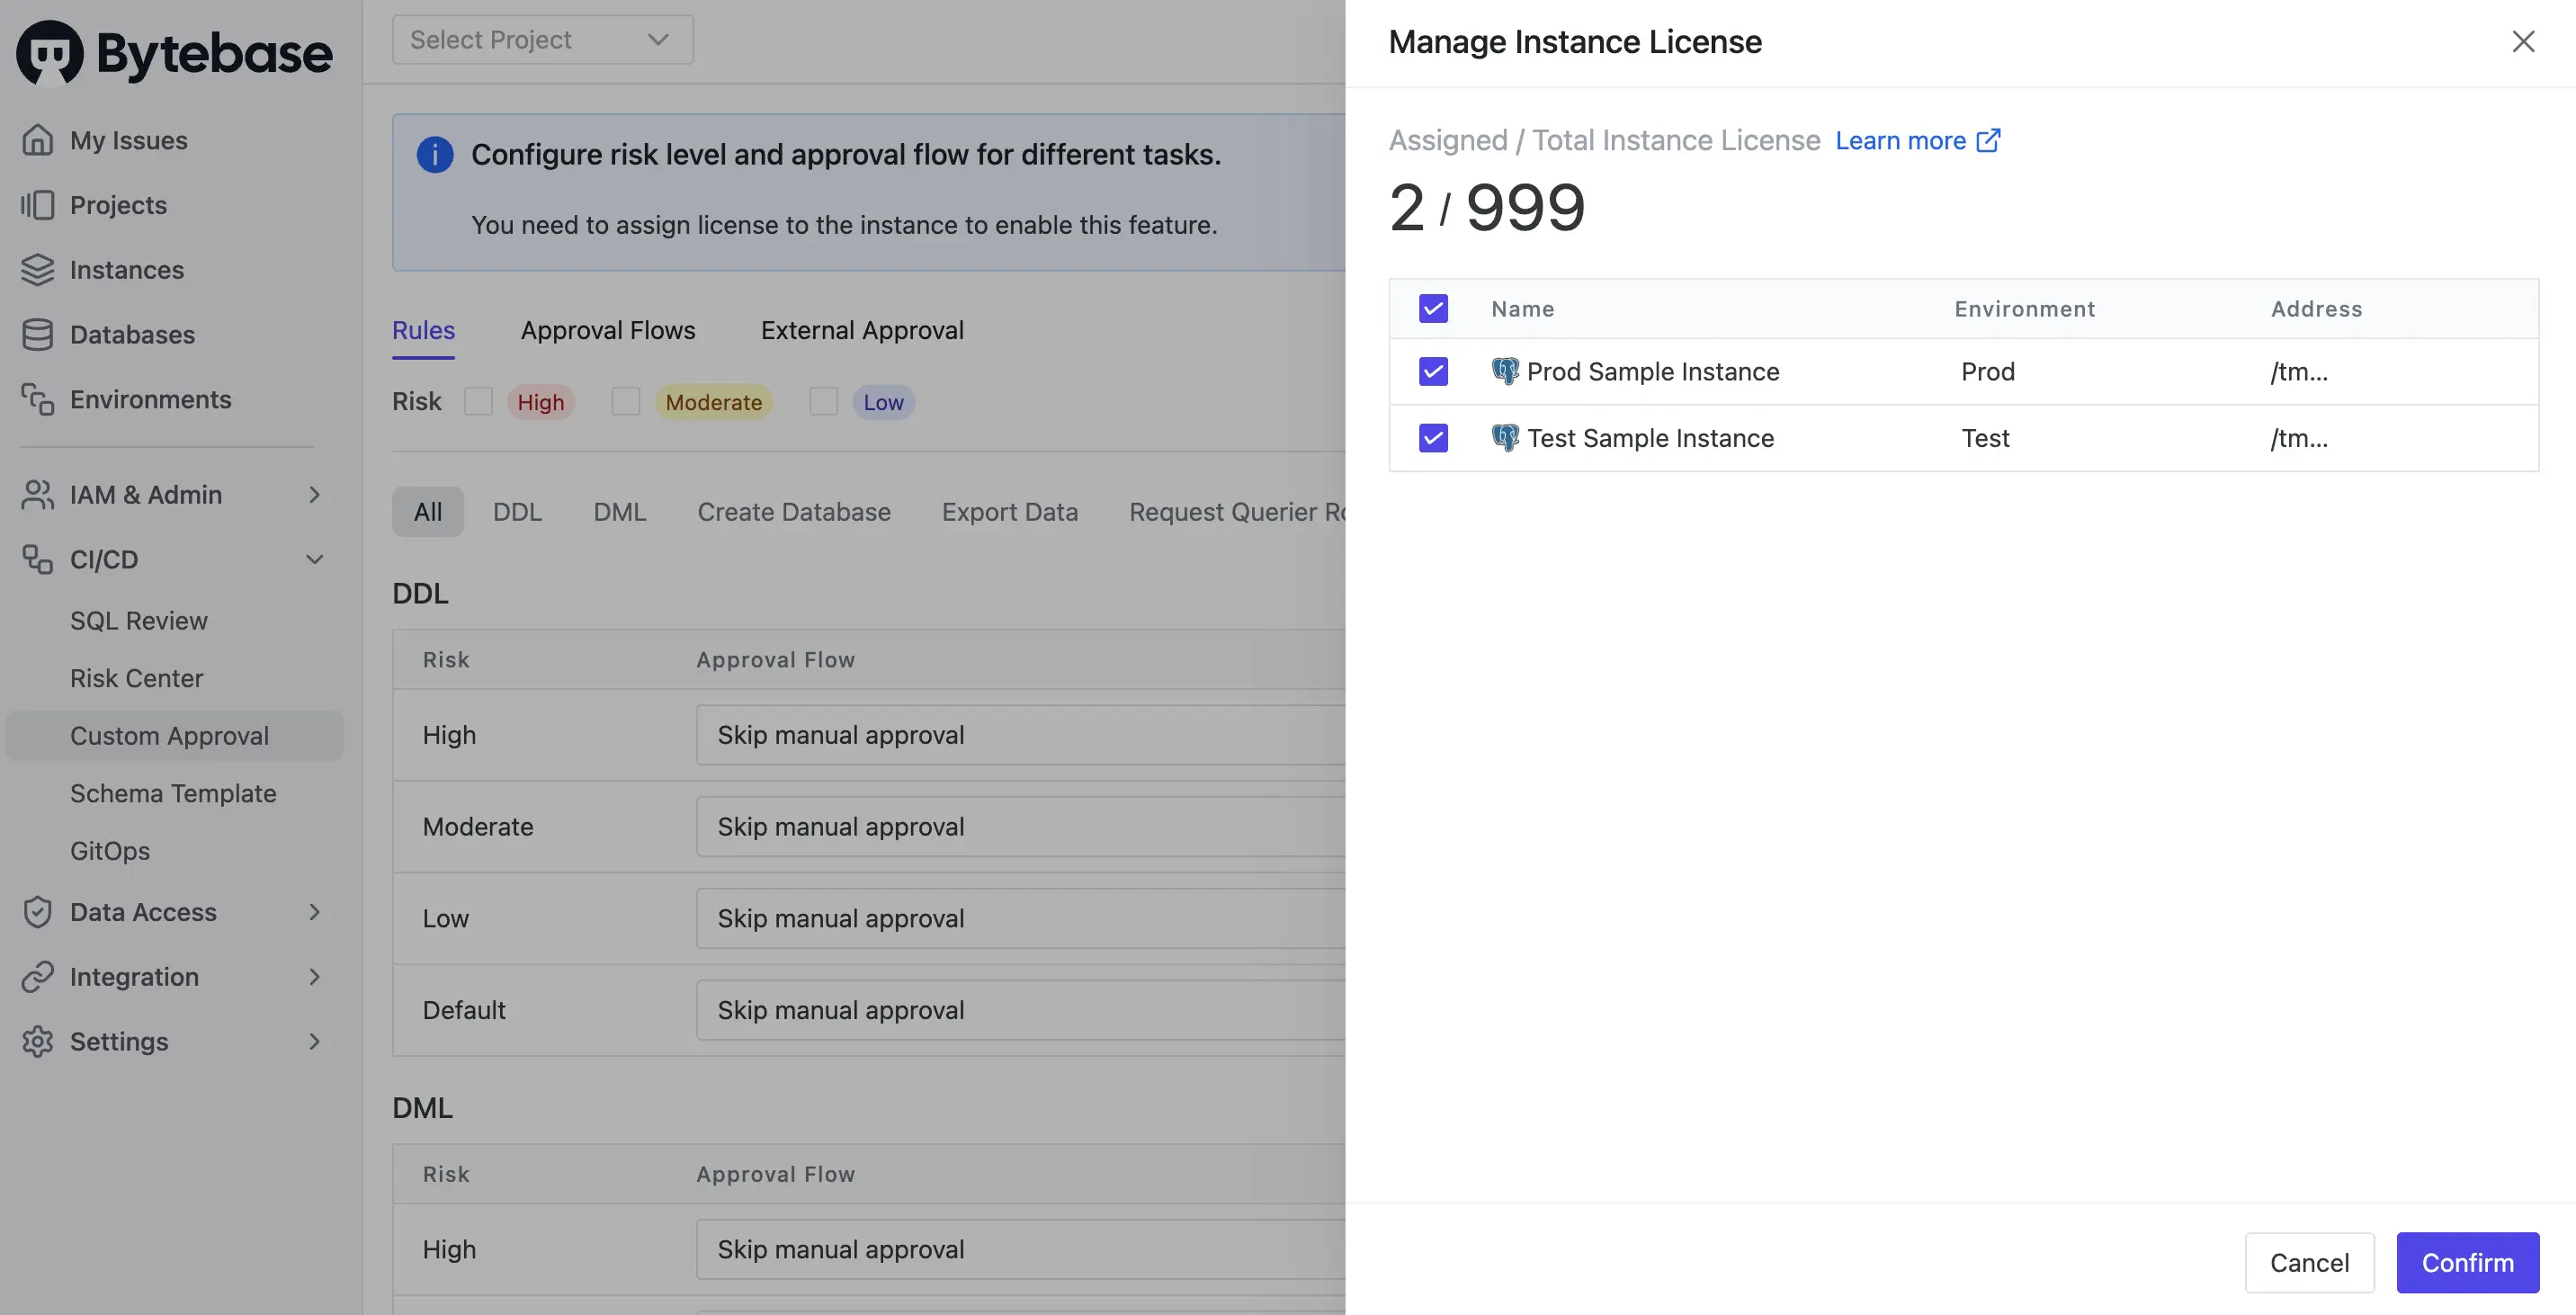Image resolution: width=2576 pixels, height=1315 pixels.
Task: Open the Databases page
Action: [x=132, y=334]
